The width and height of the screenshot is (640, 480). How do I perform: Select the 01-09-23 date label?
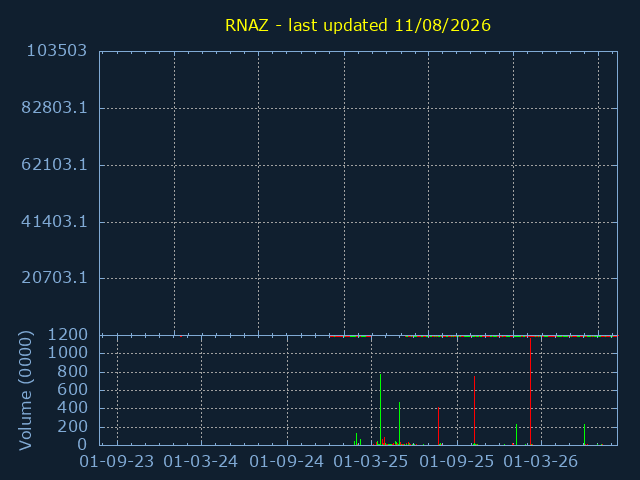pyautogui.click(x=117, y=462)
